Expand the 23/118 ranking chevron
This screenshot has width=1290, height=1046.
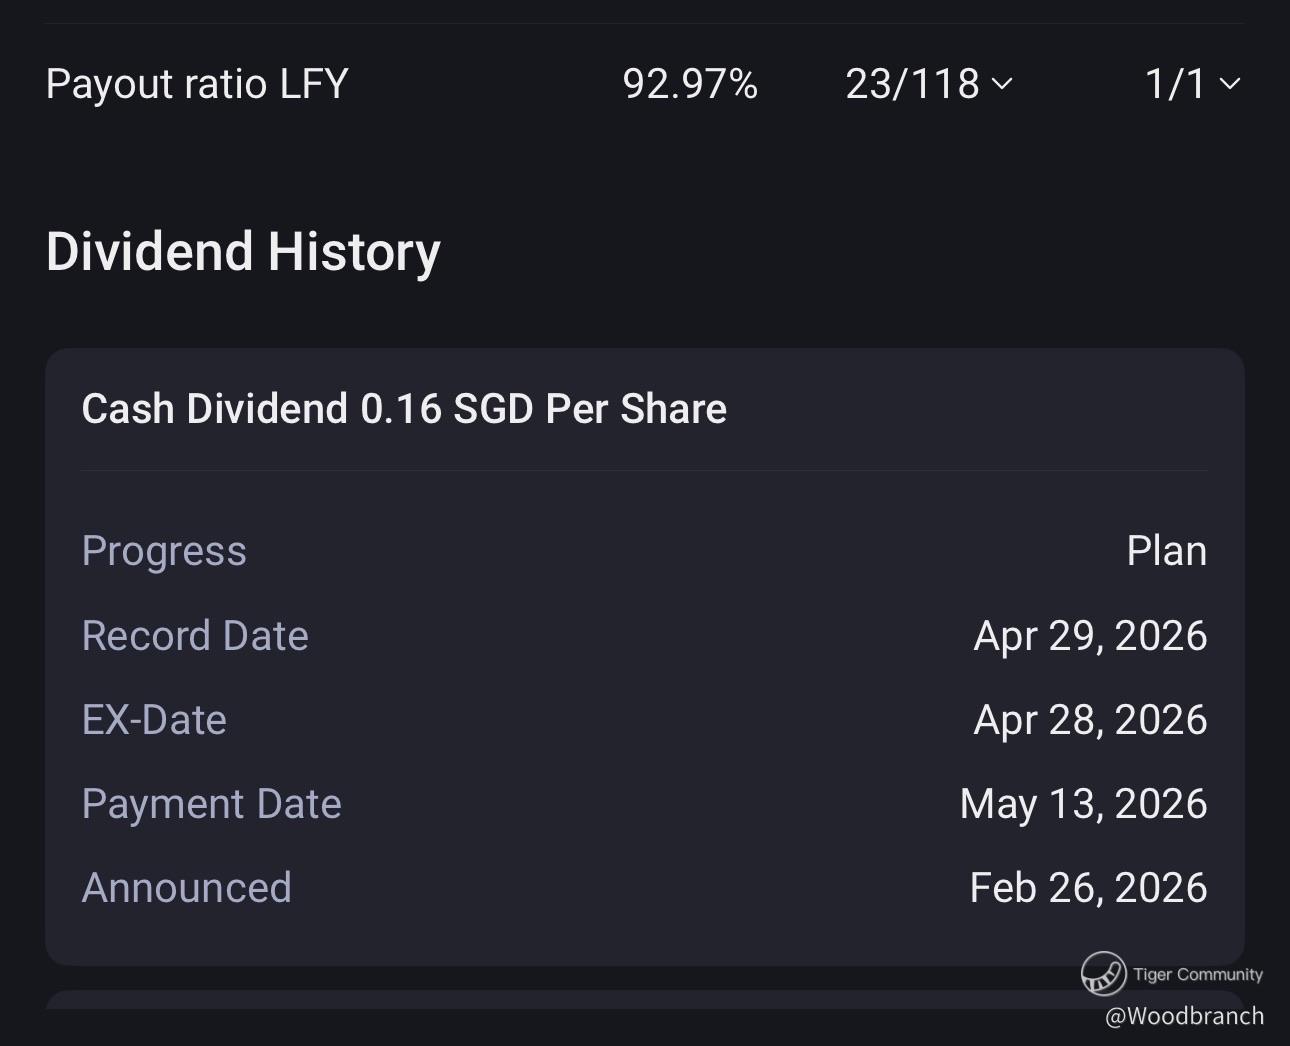[1002, 84]
